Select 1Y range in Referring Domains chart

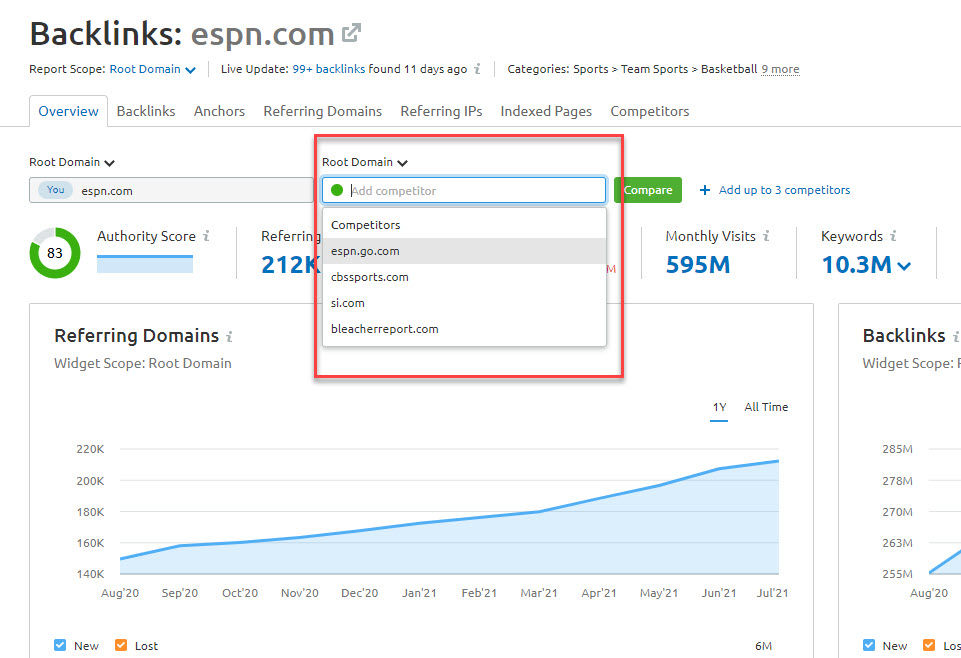tap(719, 407)
